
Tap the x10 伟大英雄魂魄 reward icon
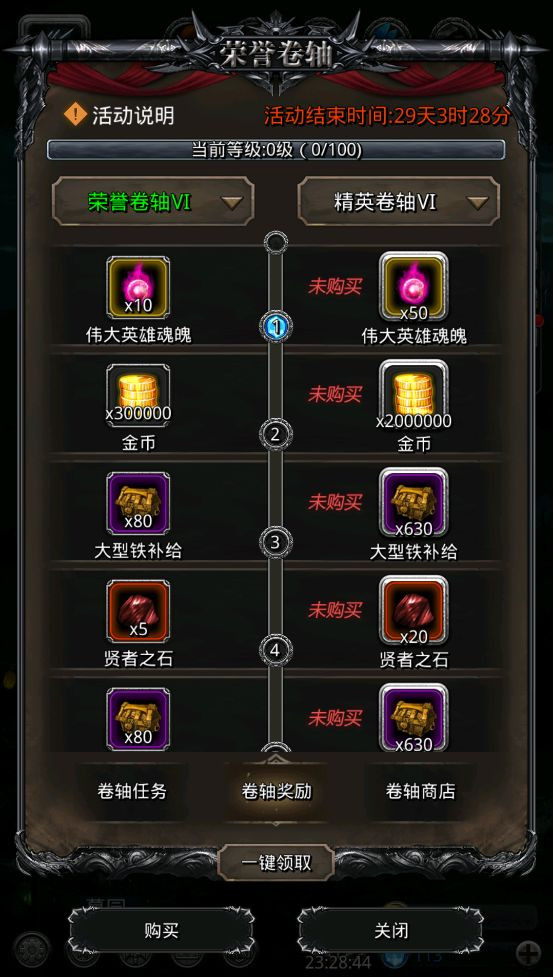click(x=138, y=288)
